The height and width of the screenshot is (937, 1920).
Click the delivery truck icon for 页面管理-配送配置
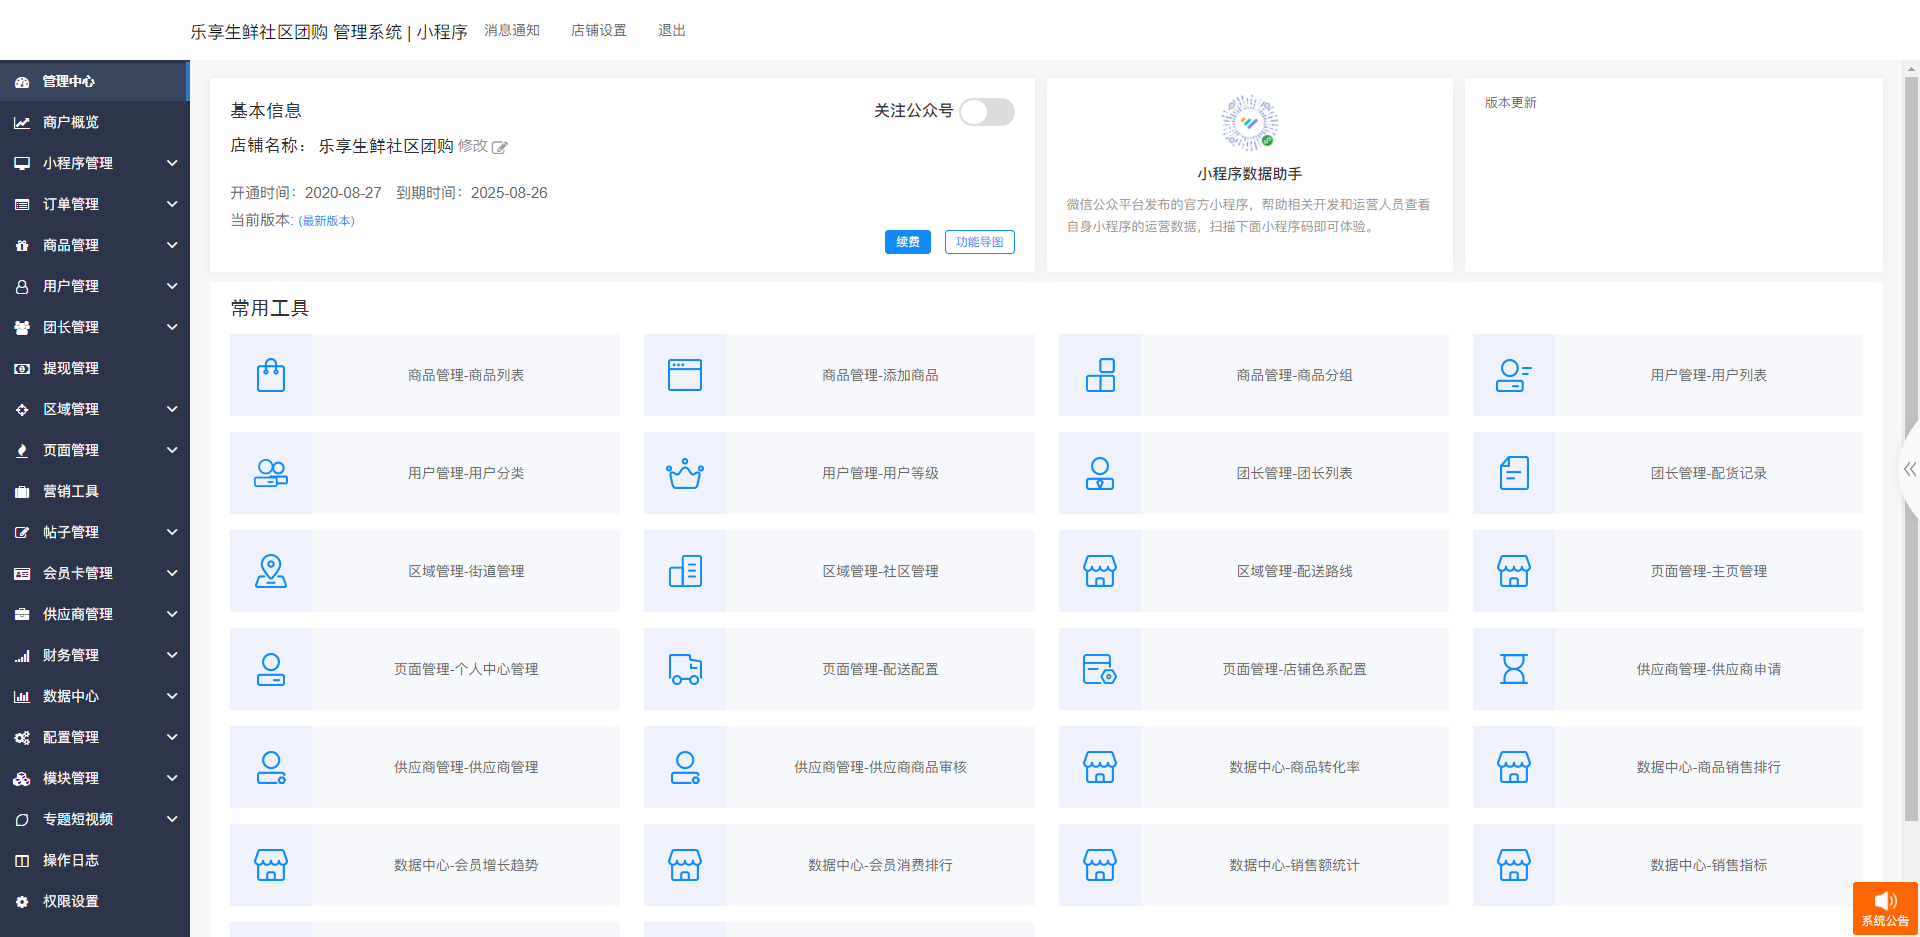(685, 669)
